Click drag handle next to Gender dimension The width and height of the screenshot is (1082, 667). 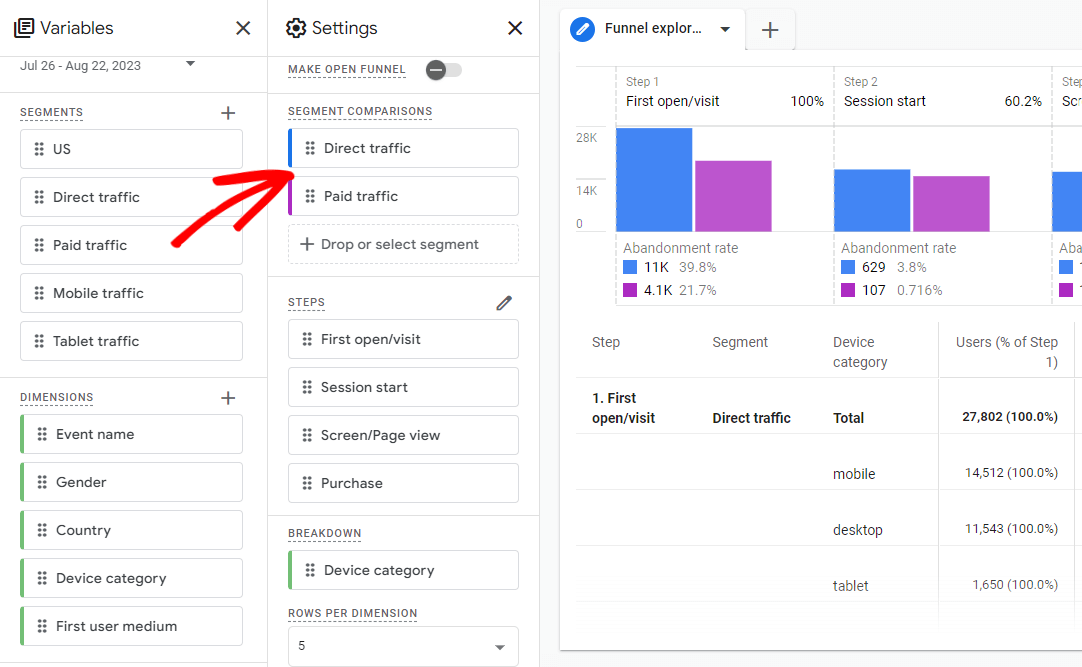click(x=42, y=482)
